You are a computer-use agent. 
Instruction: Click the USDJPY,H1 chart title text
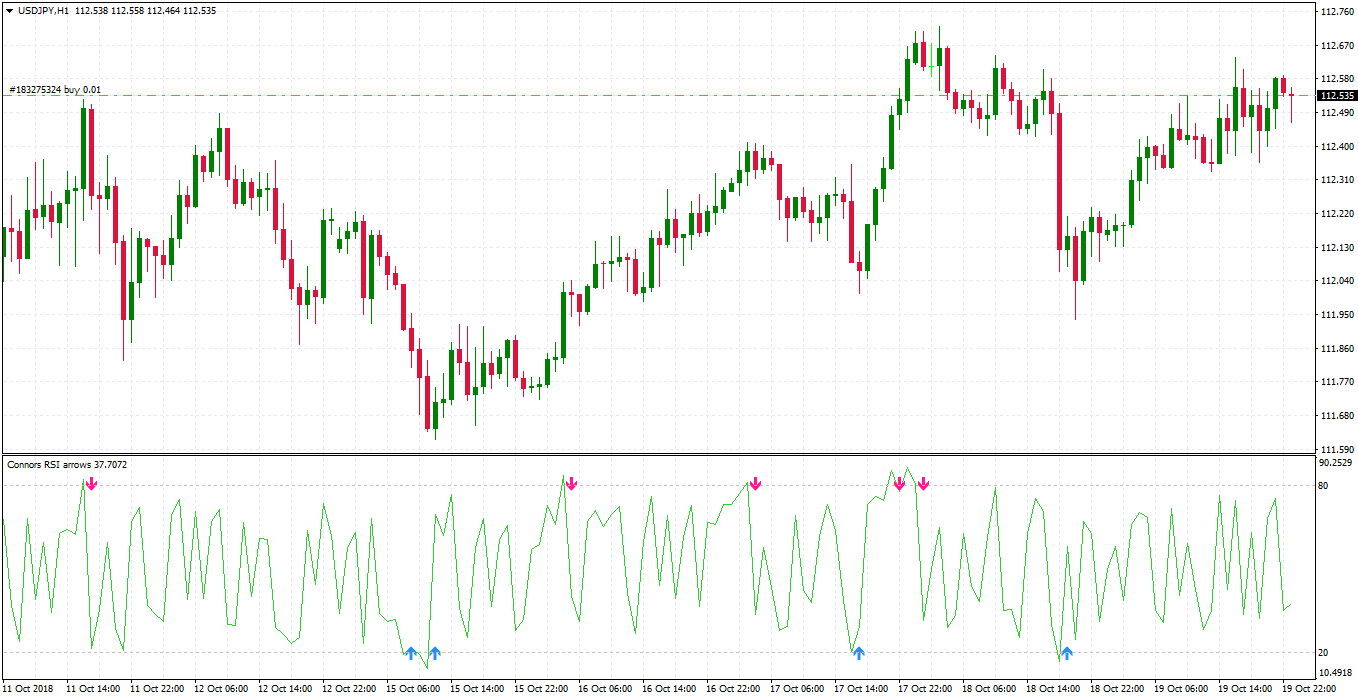click(x=43, y=9)
